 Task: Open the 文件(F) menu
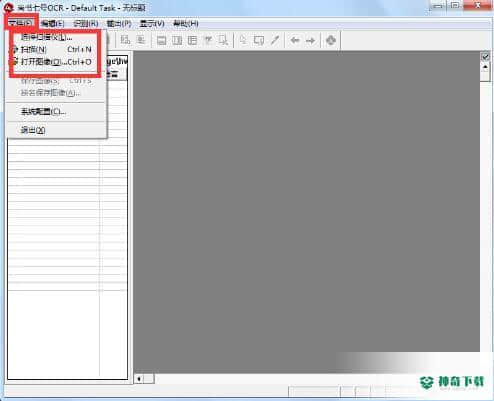pos(20,23)
